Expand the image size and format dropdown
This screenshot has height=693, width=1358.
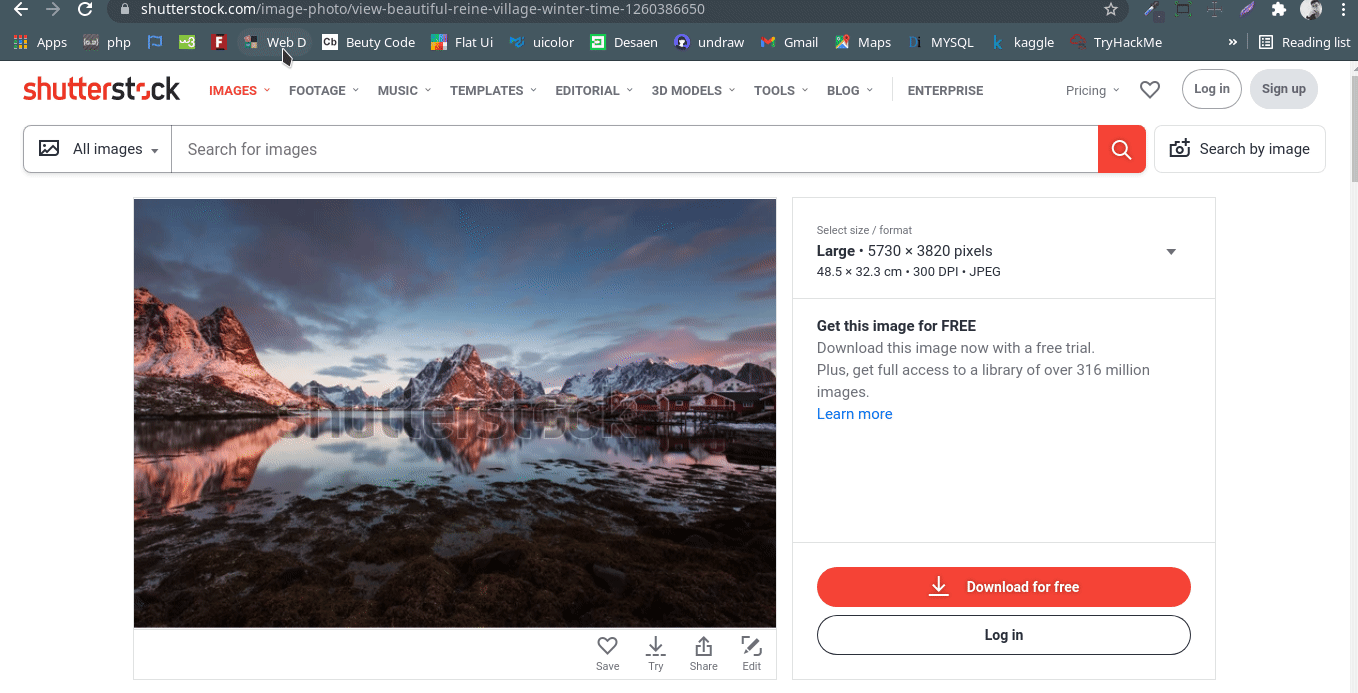tap(1170, 251)
